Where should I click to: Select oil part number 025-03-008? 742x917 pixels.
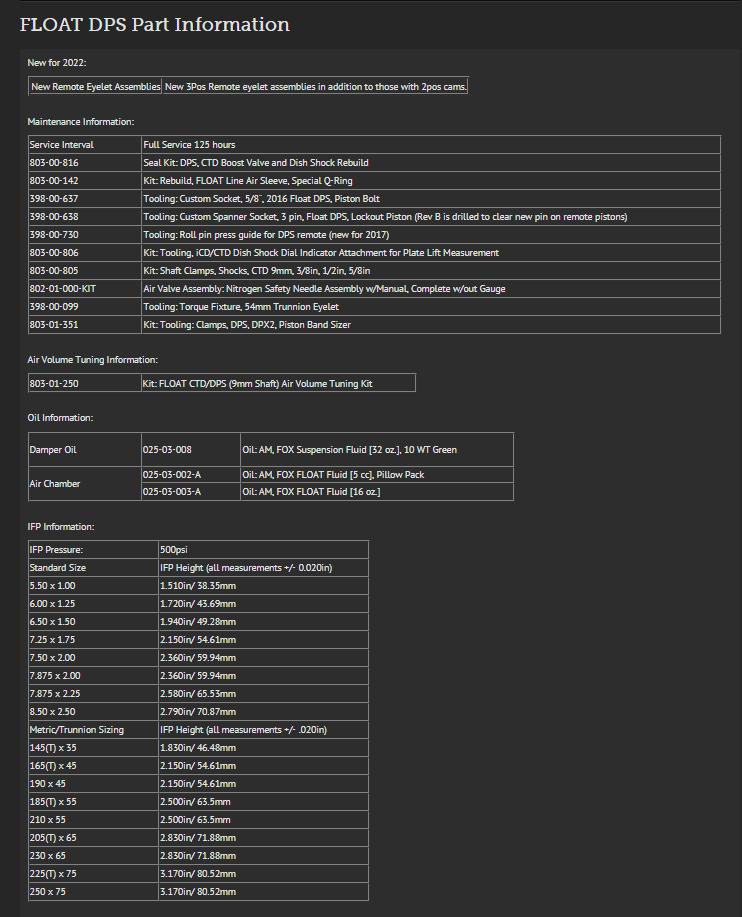(x=167, y=450)
